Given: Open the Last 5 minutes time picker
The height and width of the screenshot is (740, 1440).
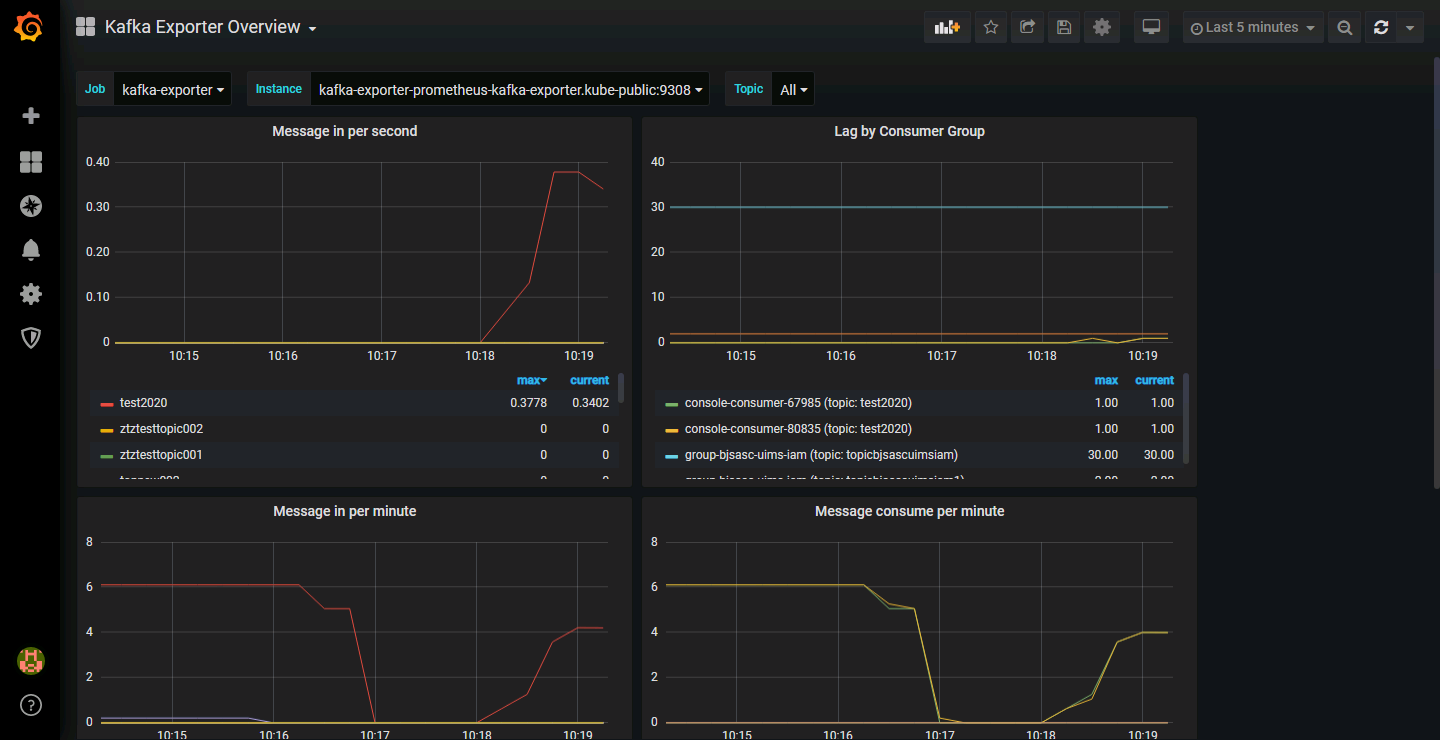Looking at the screenshot, I should point(1253,27).
